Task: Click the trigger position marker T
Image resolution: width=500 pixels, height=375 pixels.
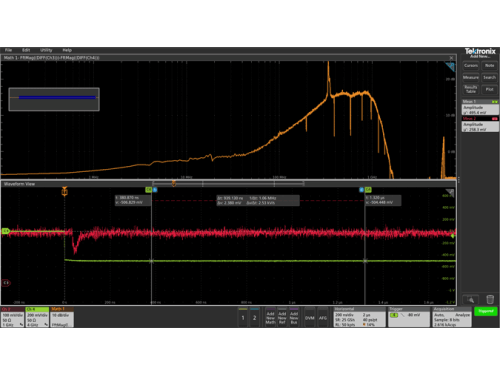Action: [x=64, y=191]
